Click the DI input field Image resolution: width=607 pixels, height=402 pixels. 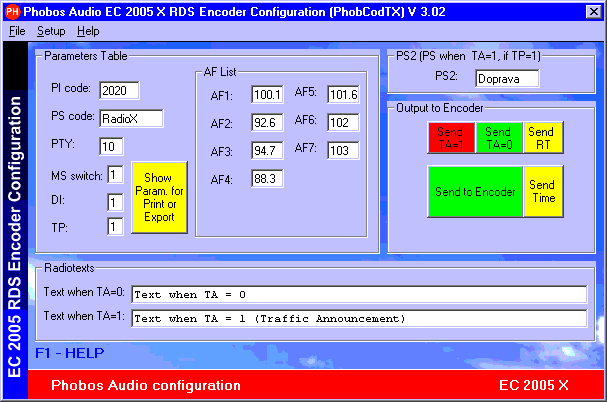[x=115, y=202]
